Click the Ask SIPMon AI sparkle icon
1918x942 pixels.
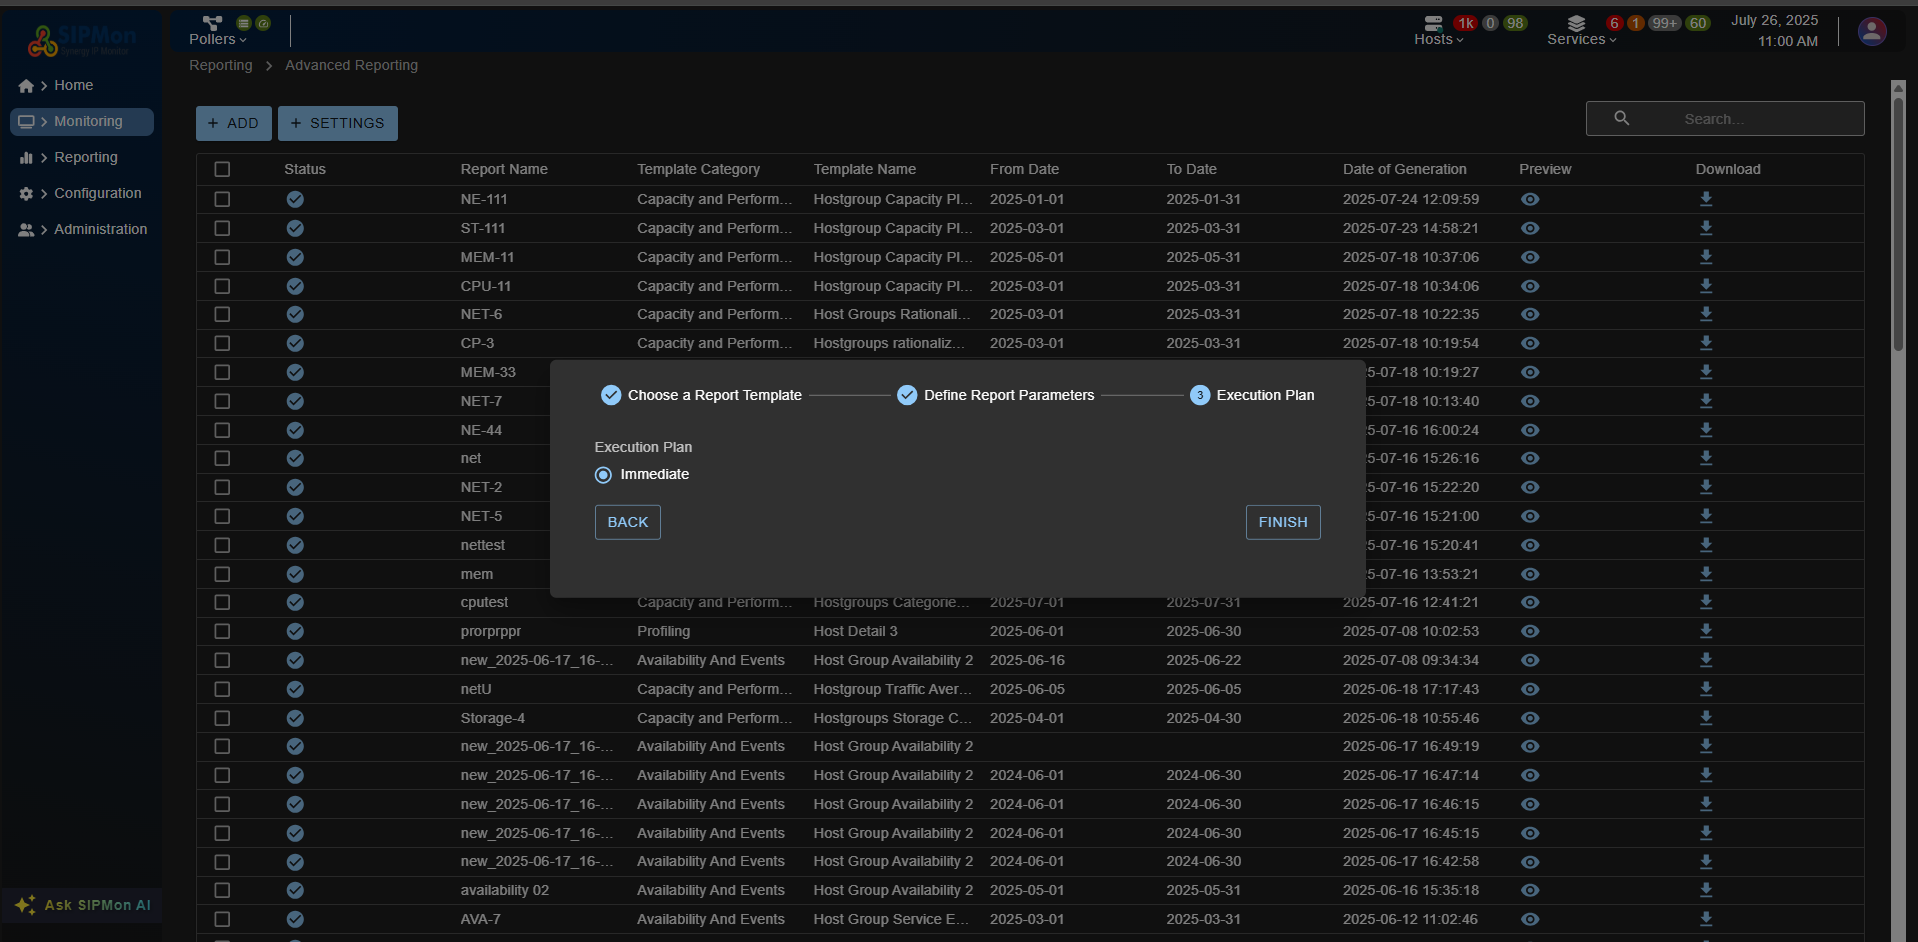25,904
